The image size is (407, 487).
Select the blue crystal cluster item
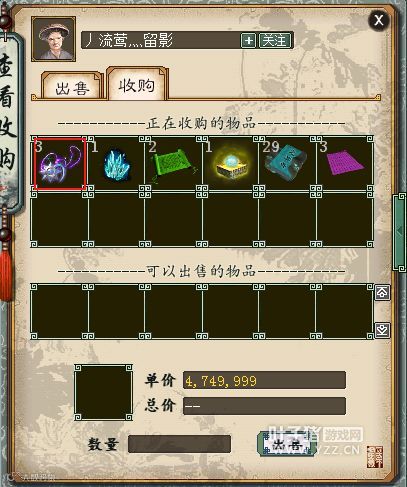pos(117,164)
